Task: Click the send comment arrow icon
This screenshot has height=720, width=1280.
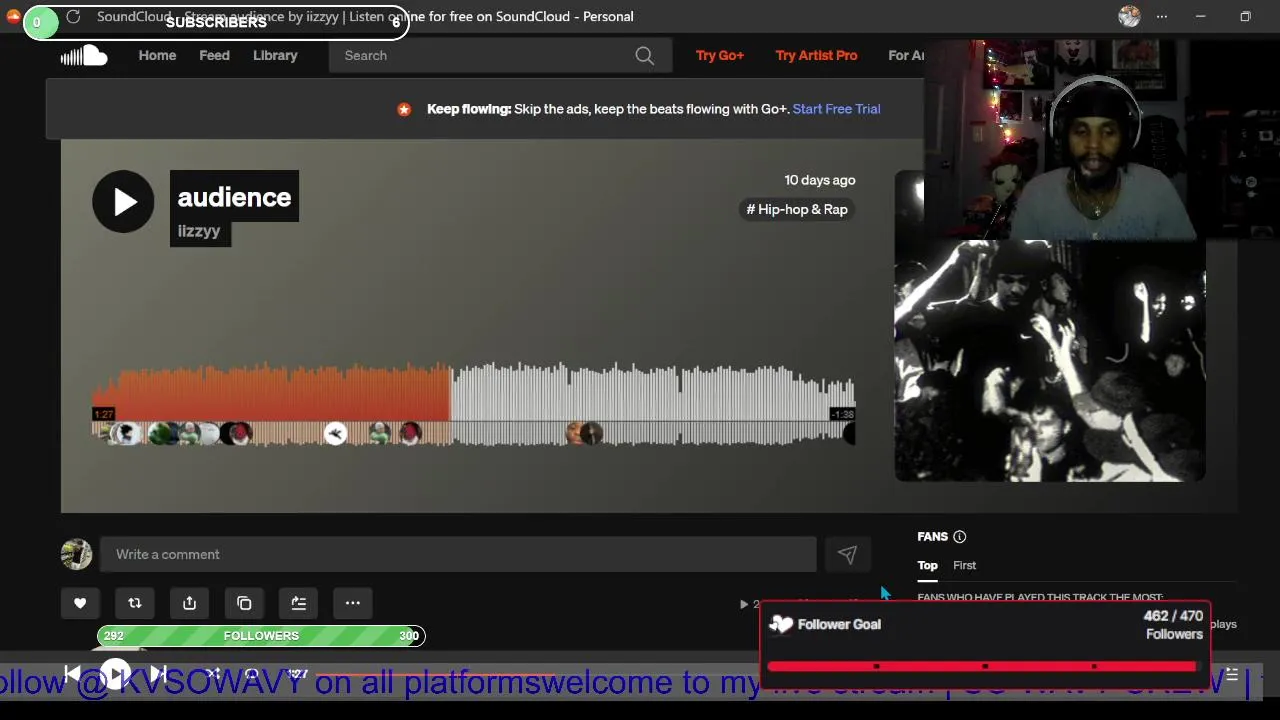Action: point(847,554)
